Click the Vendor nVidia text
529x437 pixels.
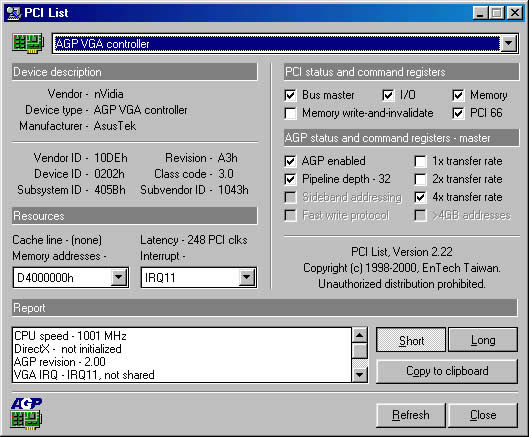[85, 94]
